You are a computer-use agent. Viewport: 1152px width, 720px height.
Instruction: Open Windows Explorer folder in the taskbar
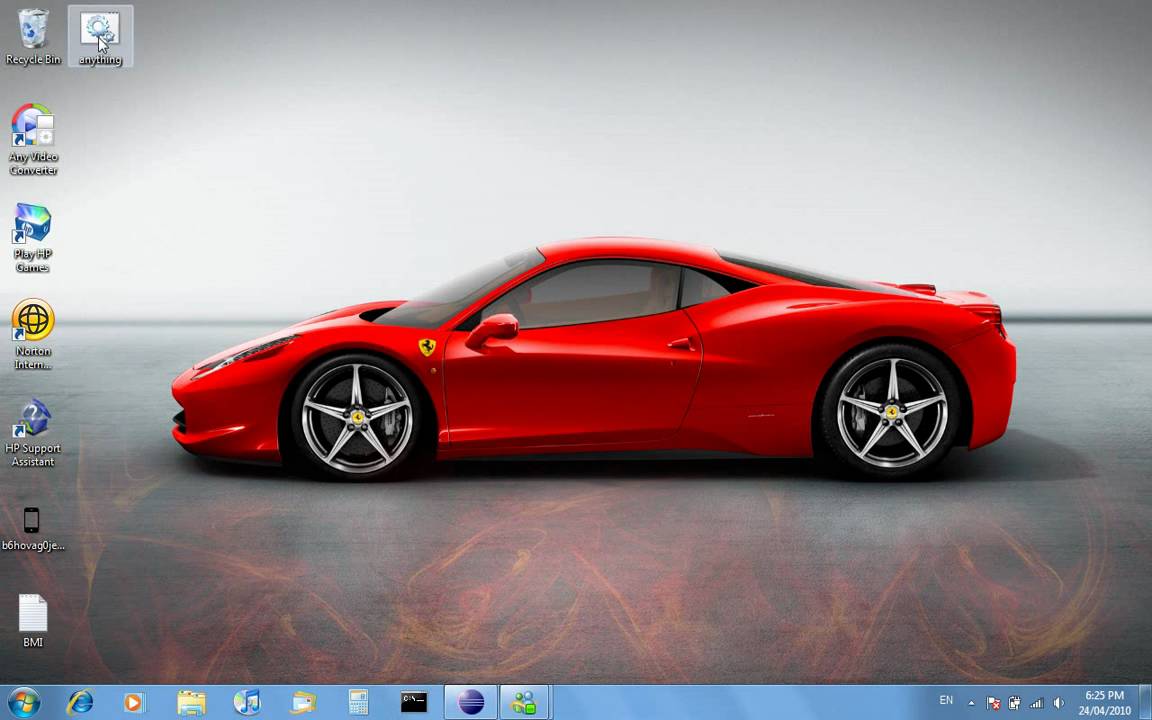191,702
